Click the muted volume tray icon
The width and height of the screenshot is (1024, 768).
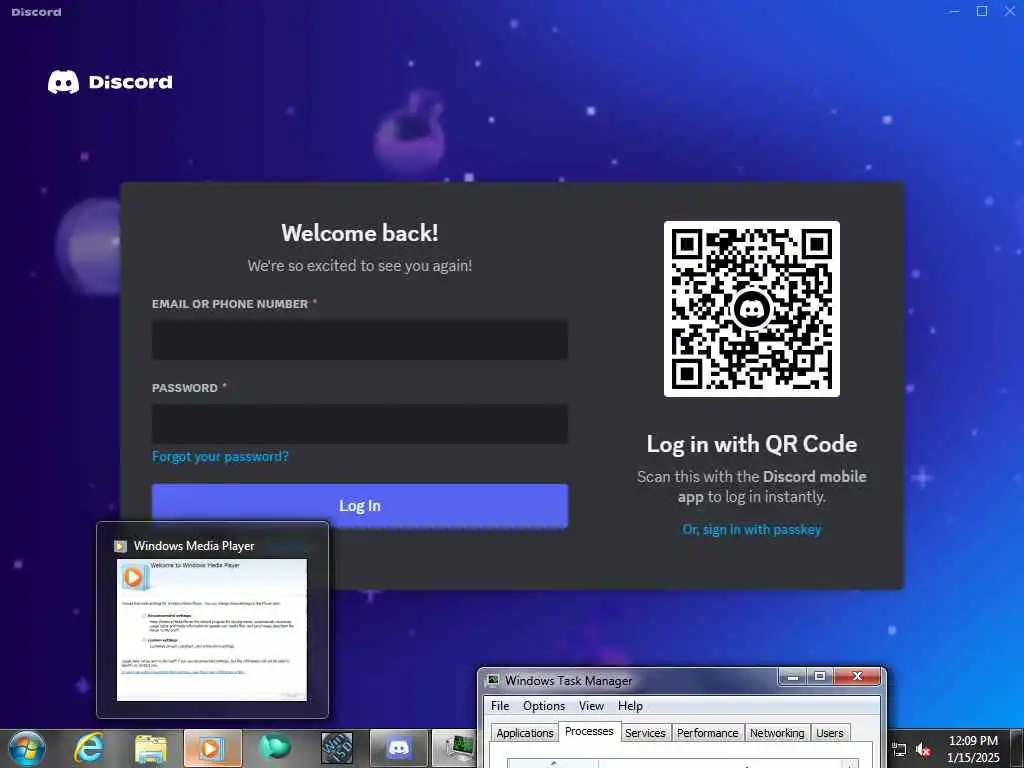tap(923, 750)
